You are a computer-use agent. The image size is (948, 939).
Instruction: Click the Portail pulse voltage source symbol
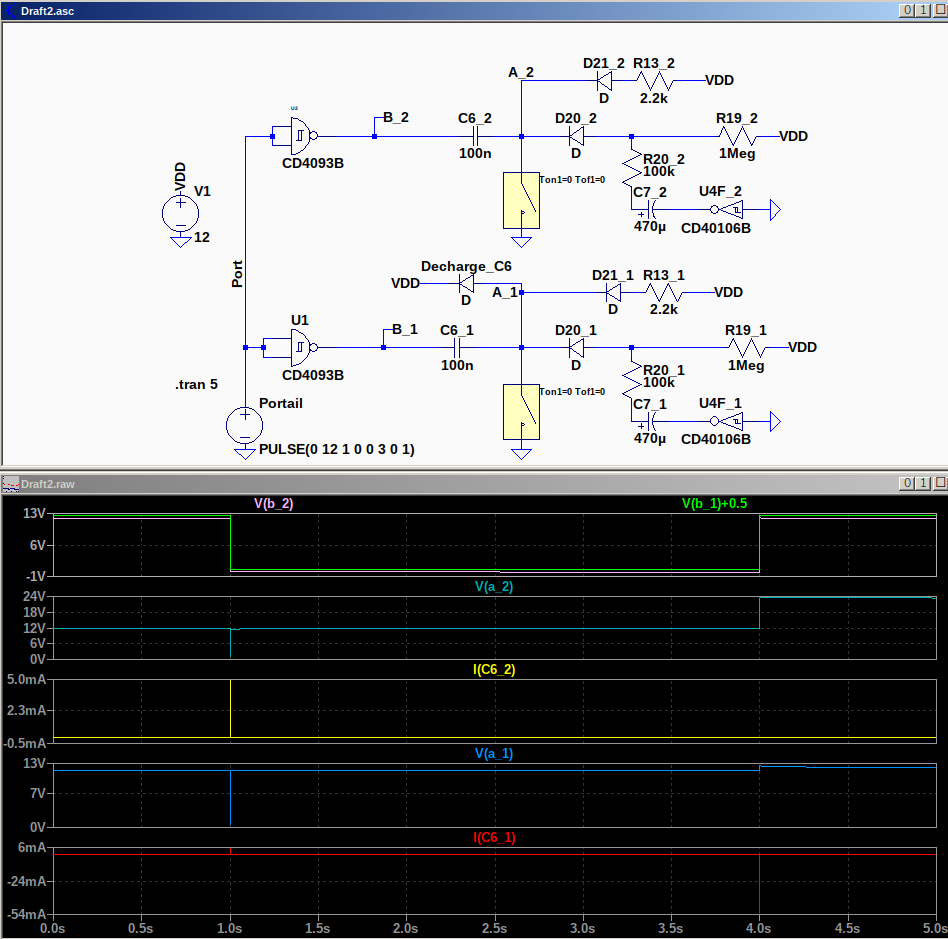[x=244, y=426]
